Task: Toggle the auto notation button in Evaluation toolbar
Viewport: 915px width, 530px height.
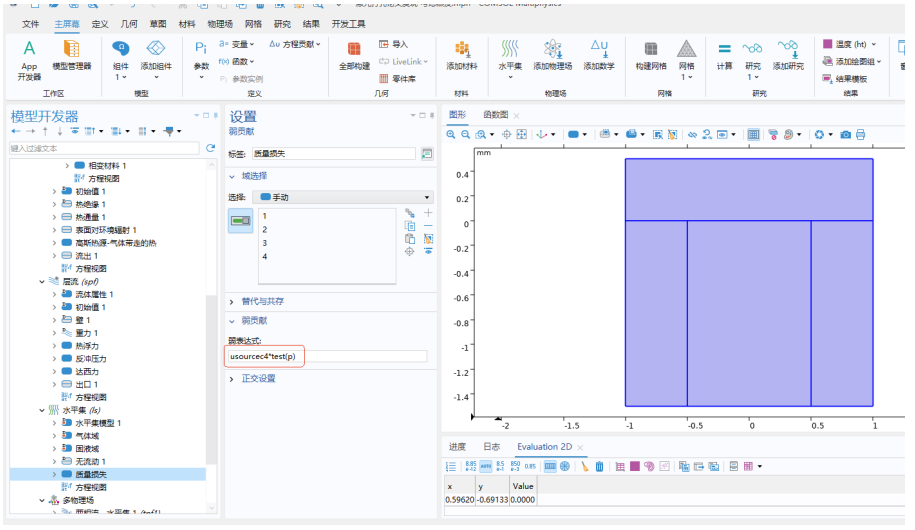Action: coord(486,466)
